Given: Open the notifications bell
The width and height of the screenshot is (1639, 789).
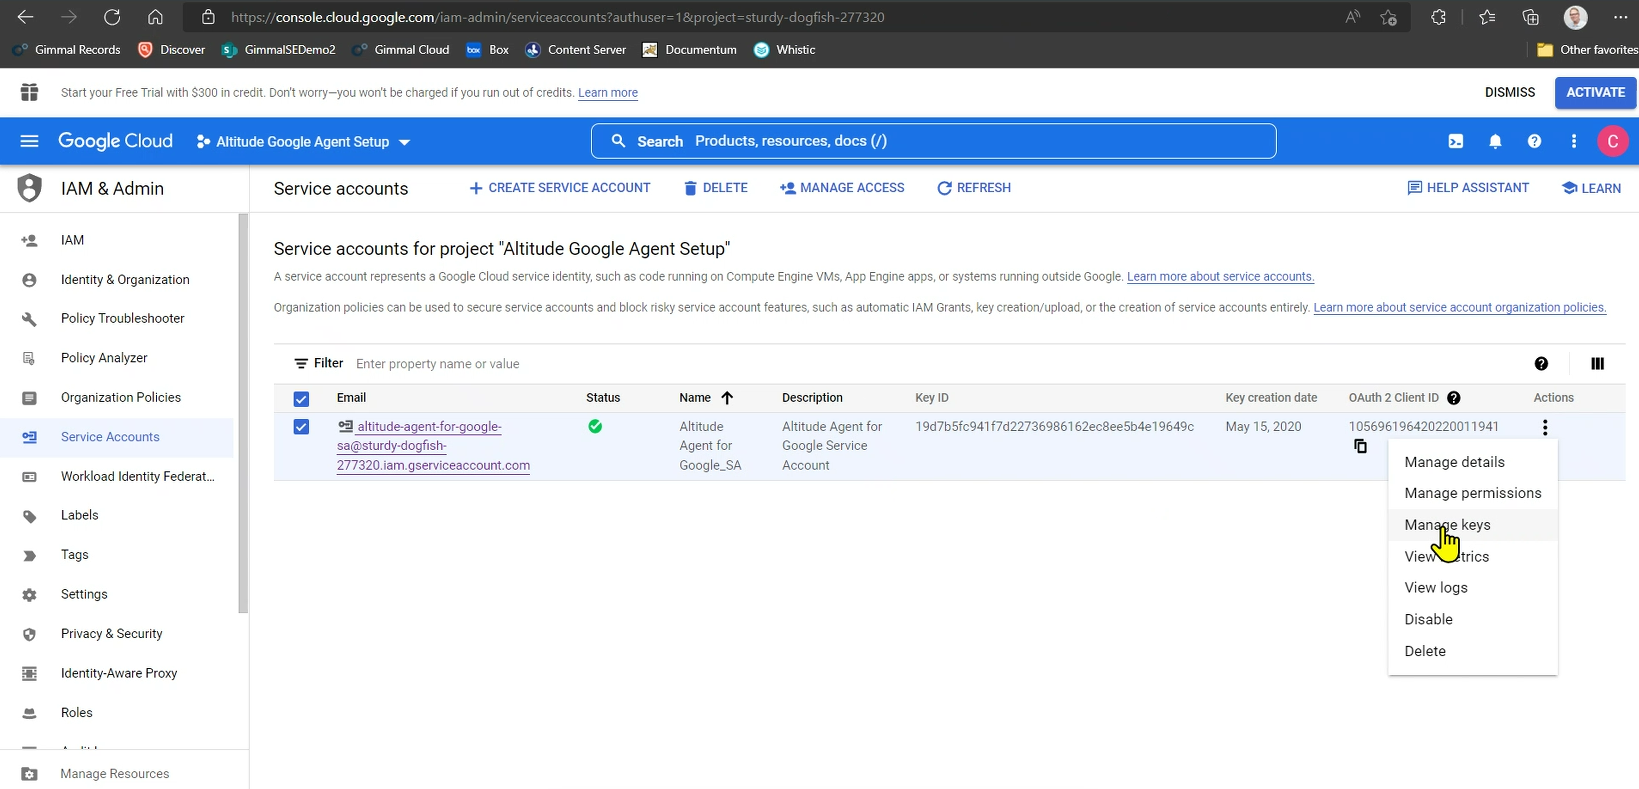Looking at the screenshot, I should [1495, 141].
